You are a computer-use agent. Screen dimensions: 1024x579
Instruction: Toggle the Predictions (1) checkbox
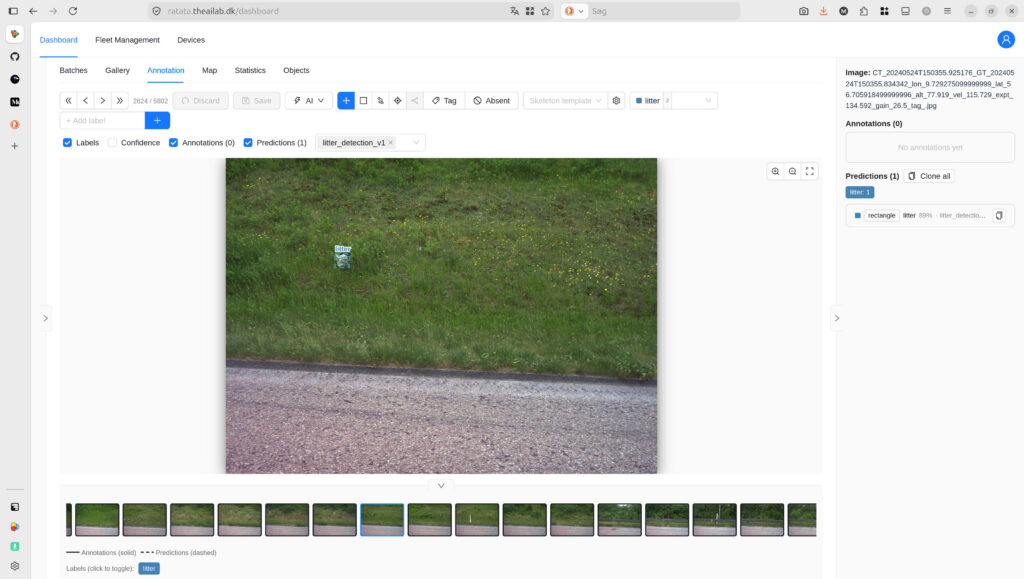click(x=248, y=142)
